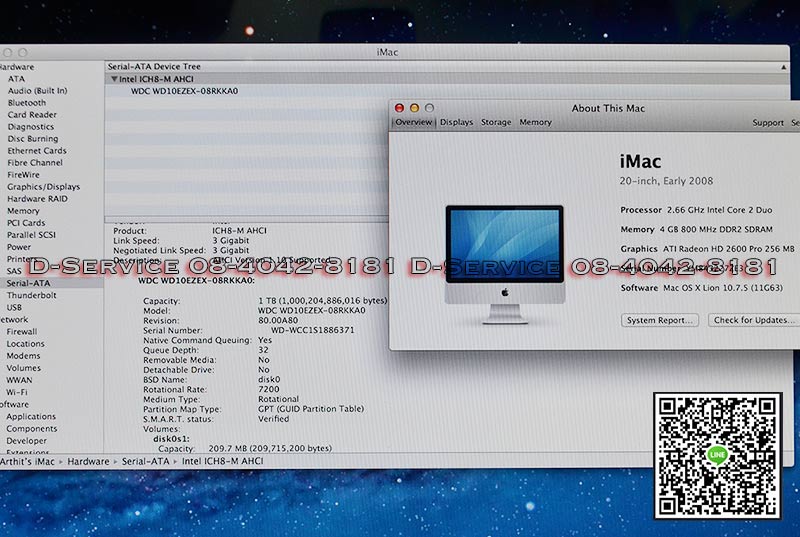
Task: Select Volumes in the sidebar
Action: 23,368
